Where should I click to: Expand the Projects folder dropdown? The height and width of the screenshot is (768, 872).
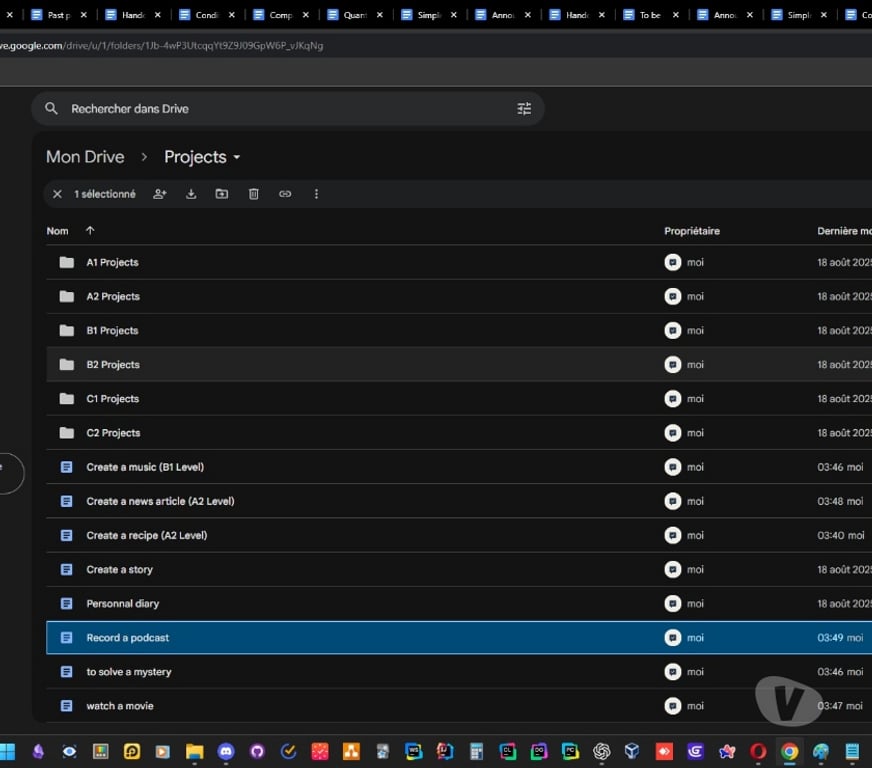(237, 158)
